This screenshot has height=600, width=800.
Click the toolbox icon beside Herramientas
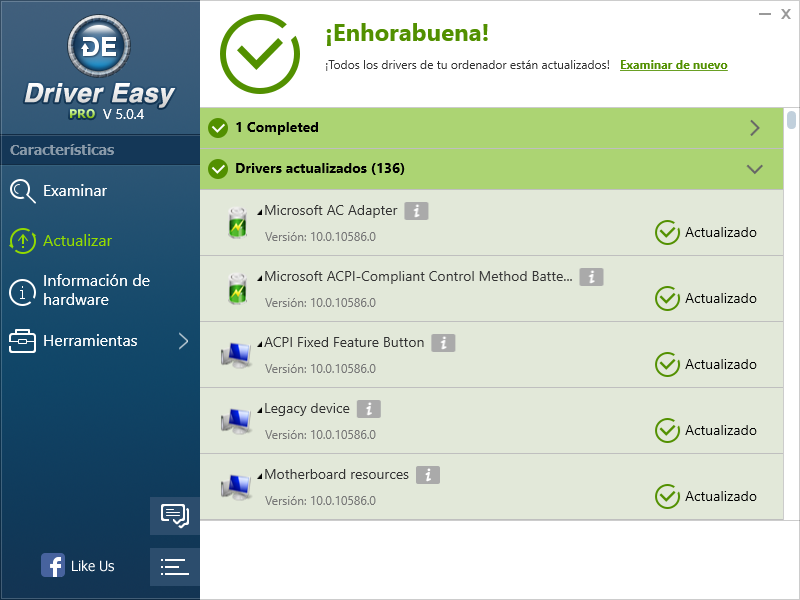click(x=22, y=341)
